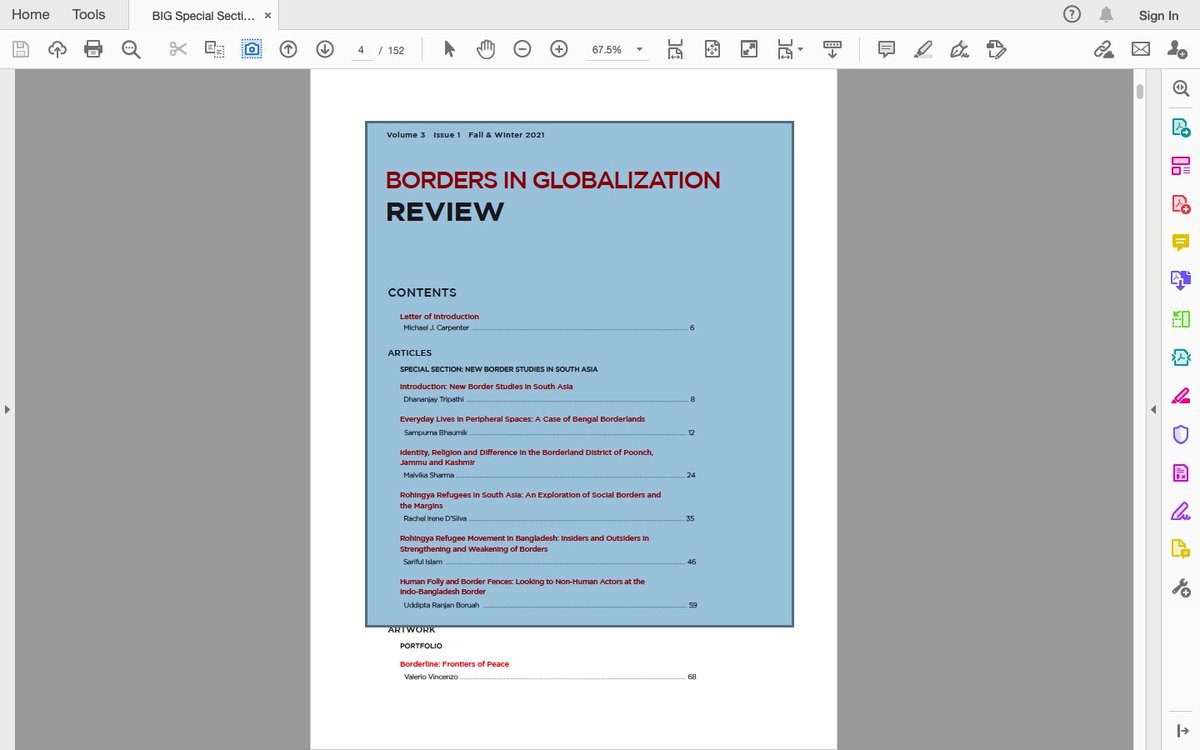This screenshot has height=750, width=1200.
Task: Zoom out with the minus button
Action: (x=522, y=49)
